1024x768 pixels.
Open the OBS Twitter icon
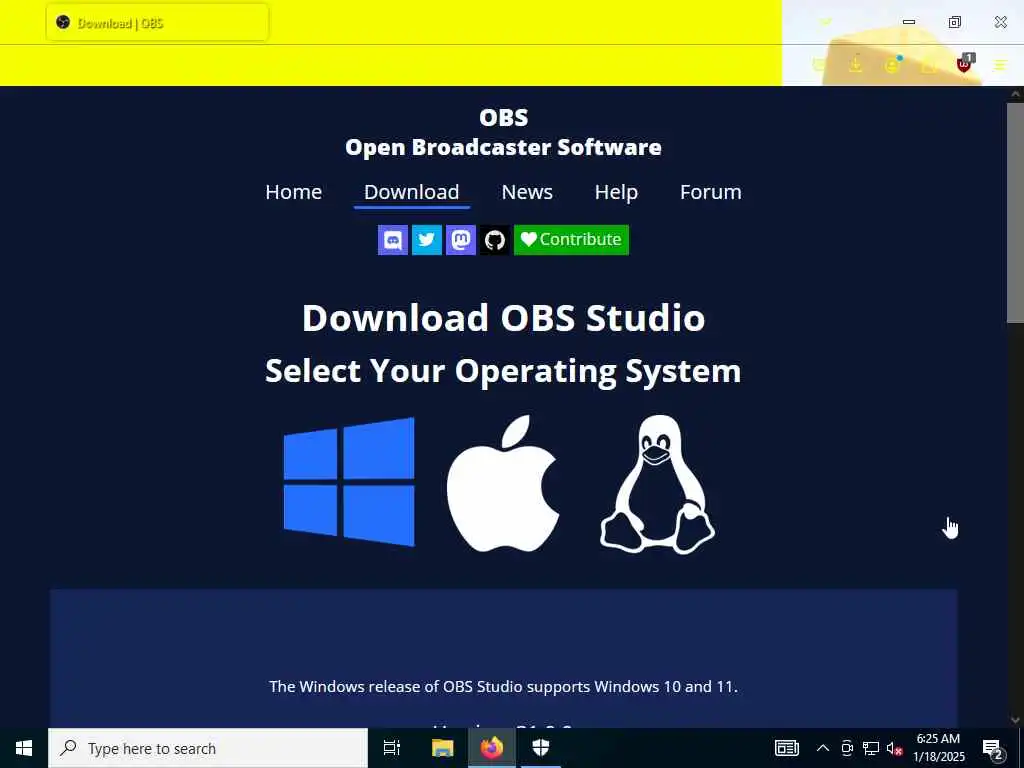pyautogui.click(x=426, y=240)
